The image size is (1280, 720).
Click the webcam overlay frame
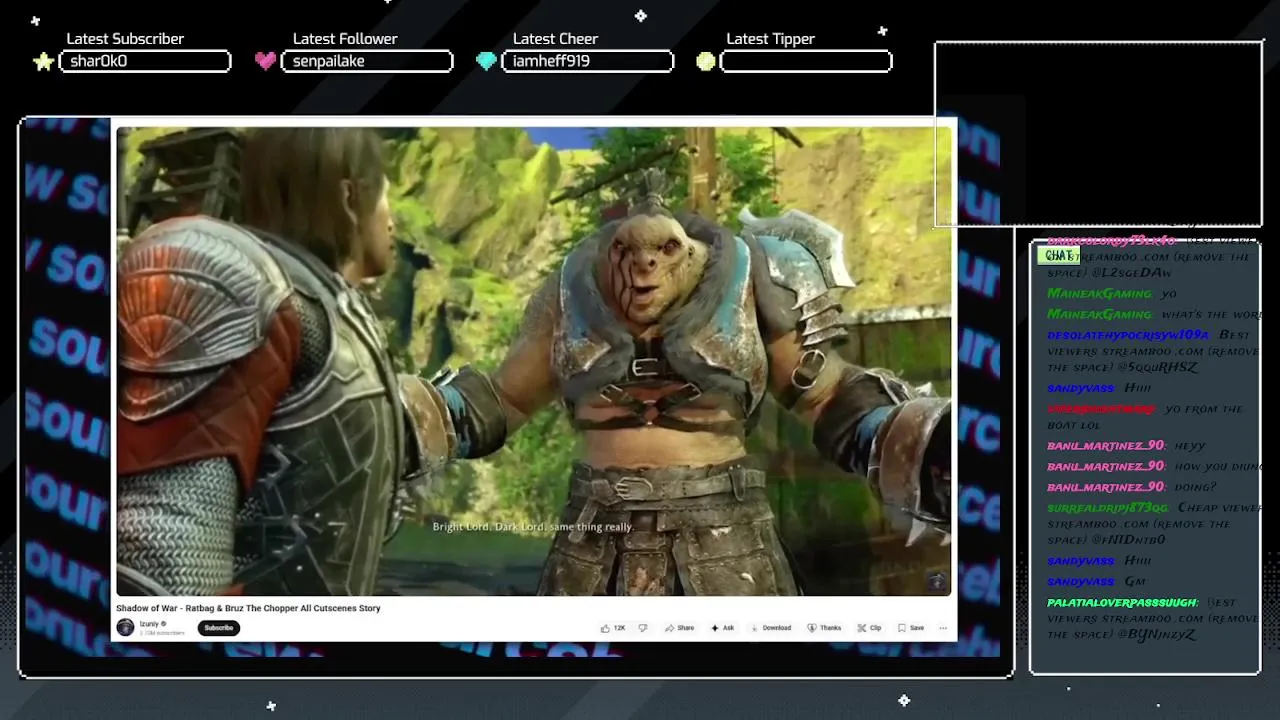(1099, 134)
